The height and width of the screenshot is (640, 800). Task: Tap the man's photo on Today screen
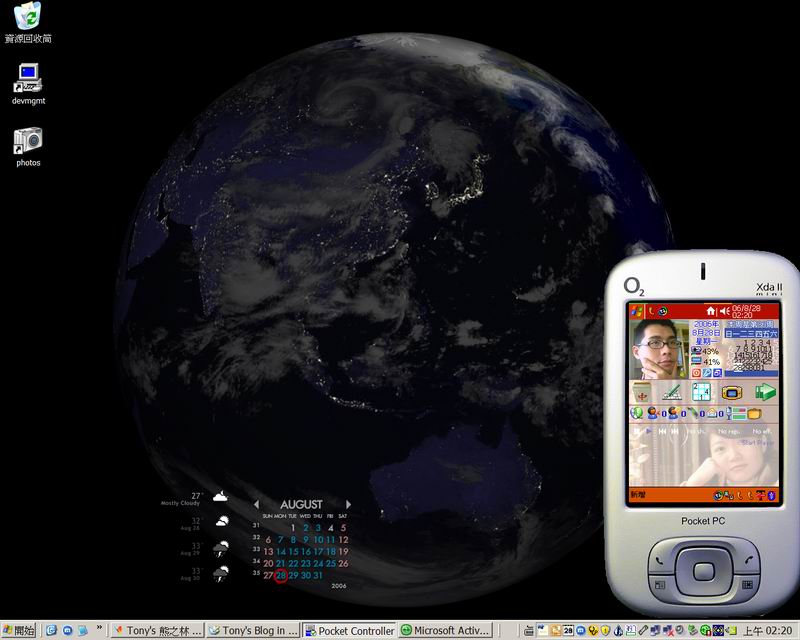tap(660, 350)
